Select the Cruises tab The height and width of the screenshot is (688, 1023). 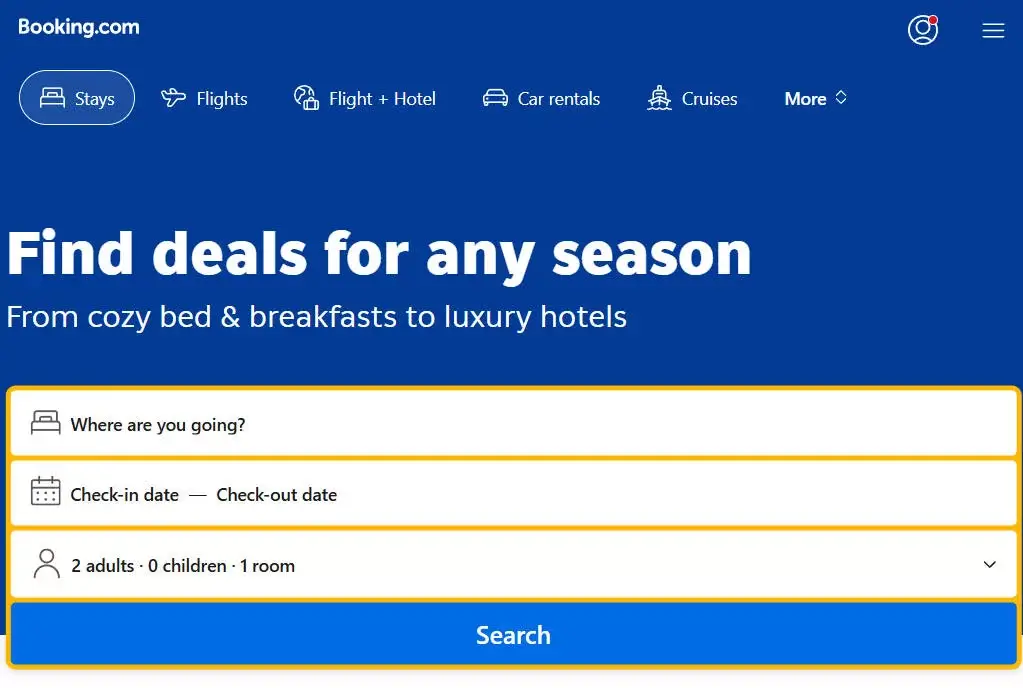pyautogui.click(x=692, y=98)
